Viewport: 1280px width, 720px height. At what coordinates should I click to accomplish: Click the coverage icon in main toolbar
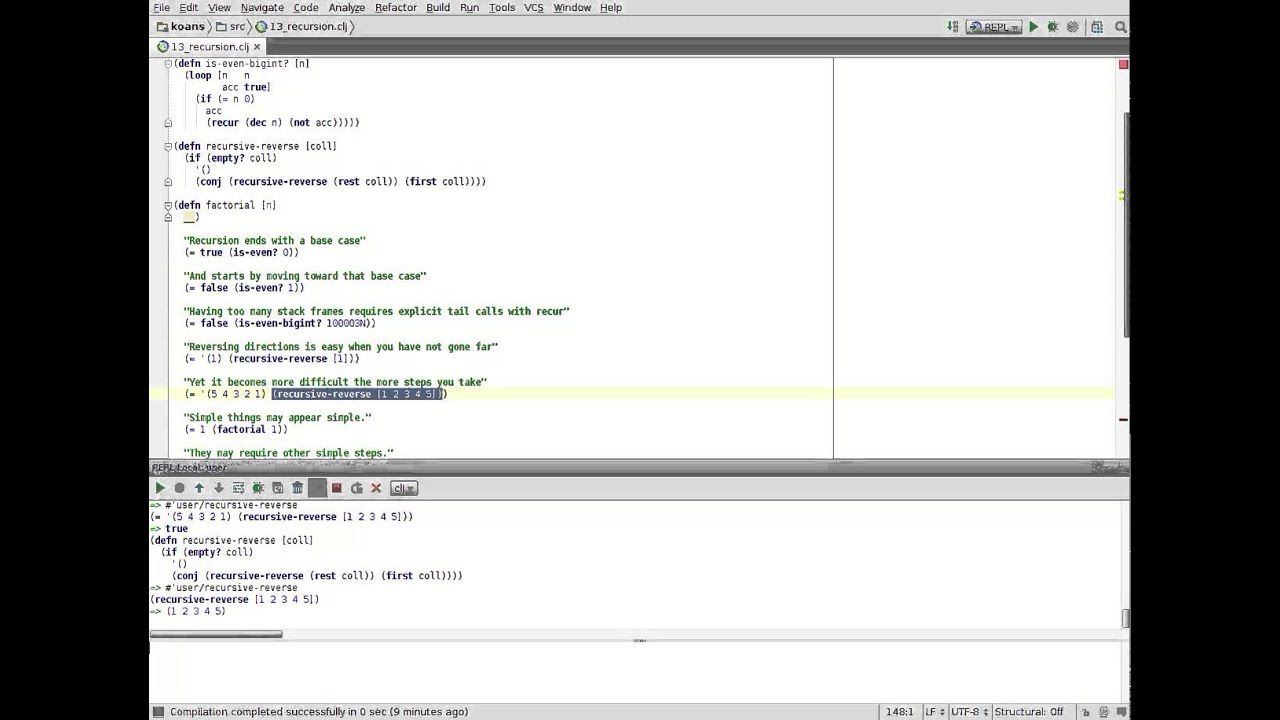[x=1071, y=27]
